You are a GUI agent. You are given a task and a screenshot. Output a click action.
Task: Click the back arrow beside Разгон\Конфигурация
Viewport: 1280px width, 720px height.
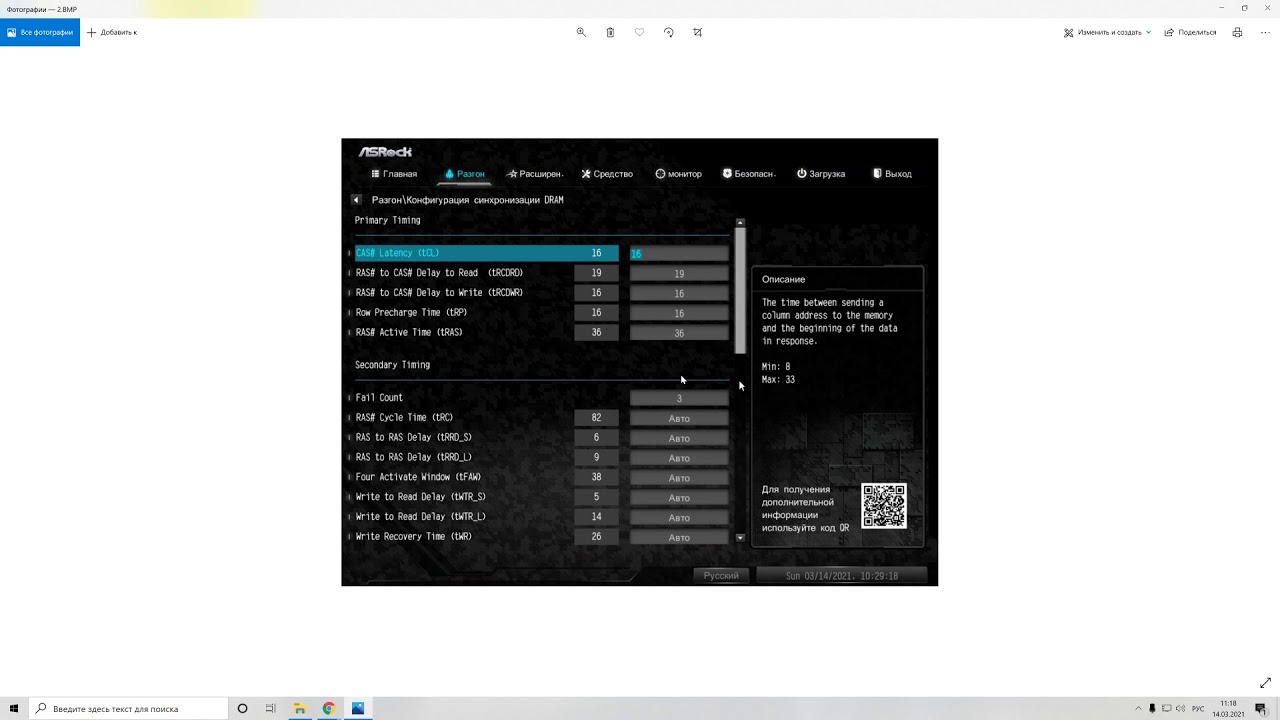point(356,200)
